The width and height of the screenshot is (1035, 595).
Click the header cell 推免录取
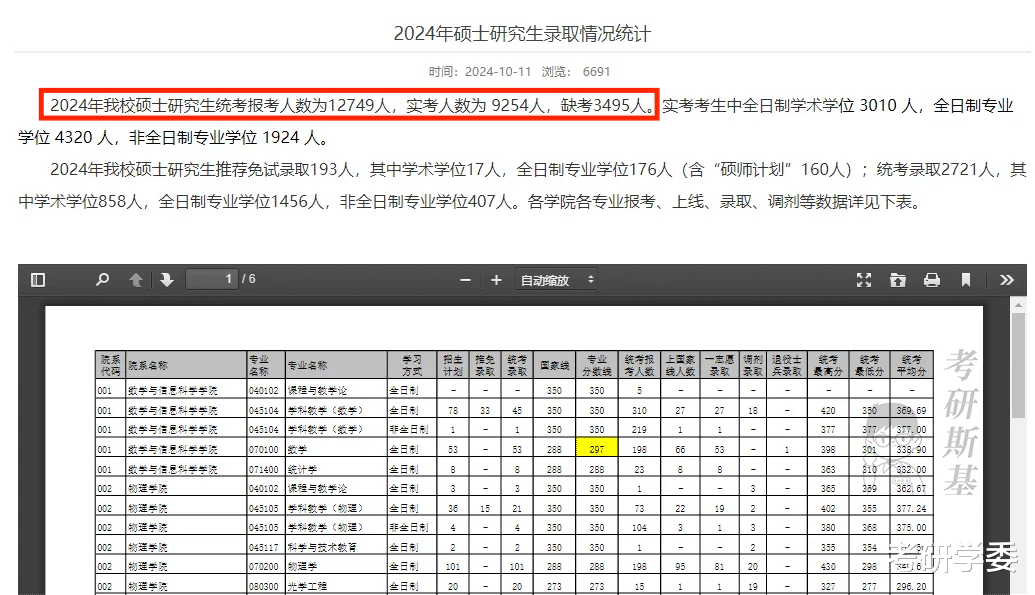(x=484, y=365)
